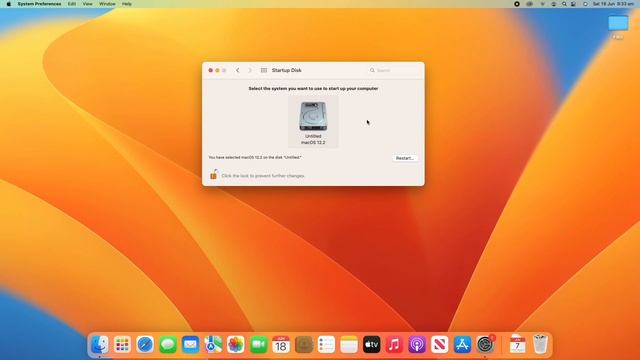
Task: Open App Store from the dock
Action: (462, 344)
